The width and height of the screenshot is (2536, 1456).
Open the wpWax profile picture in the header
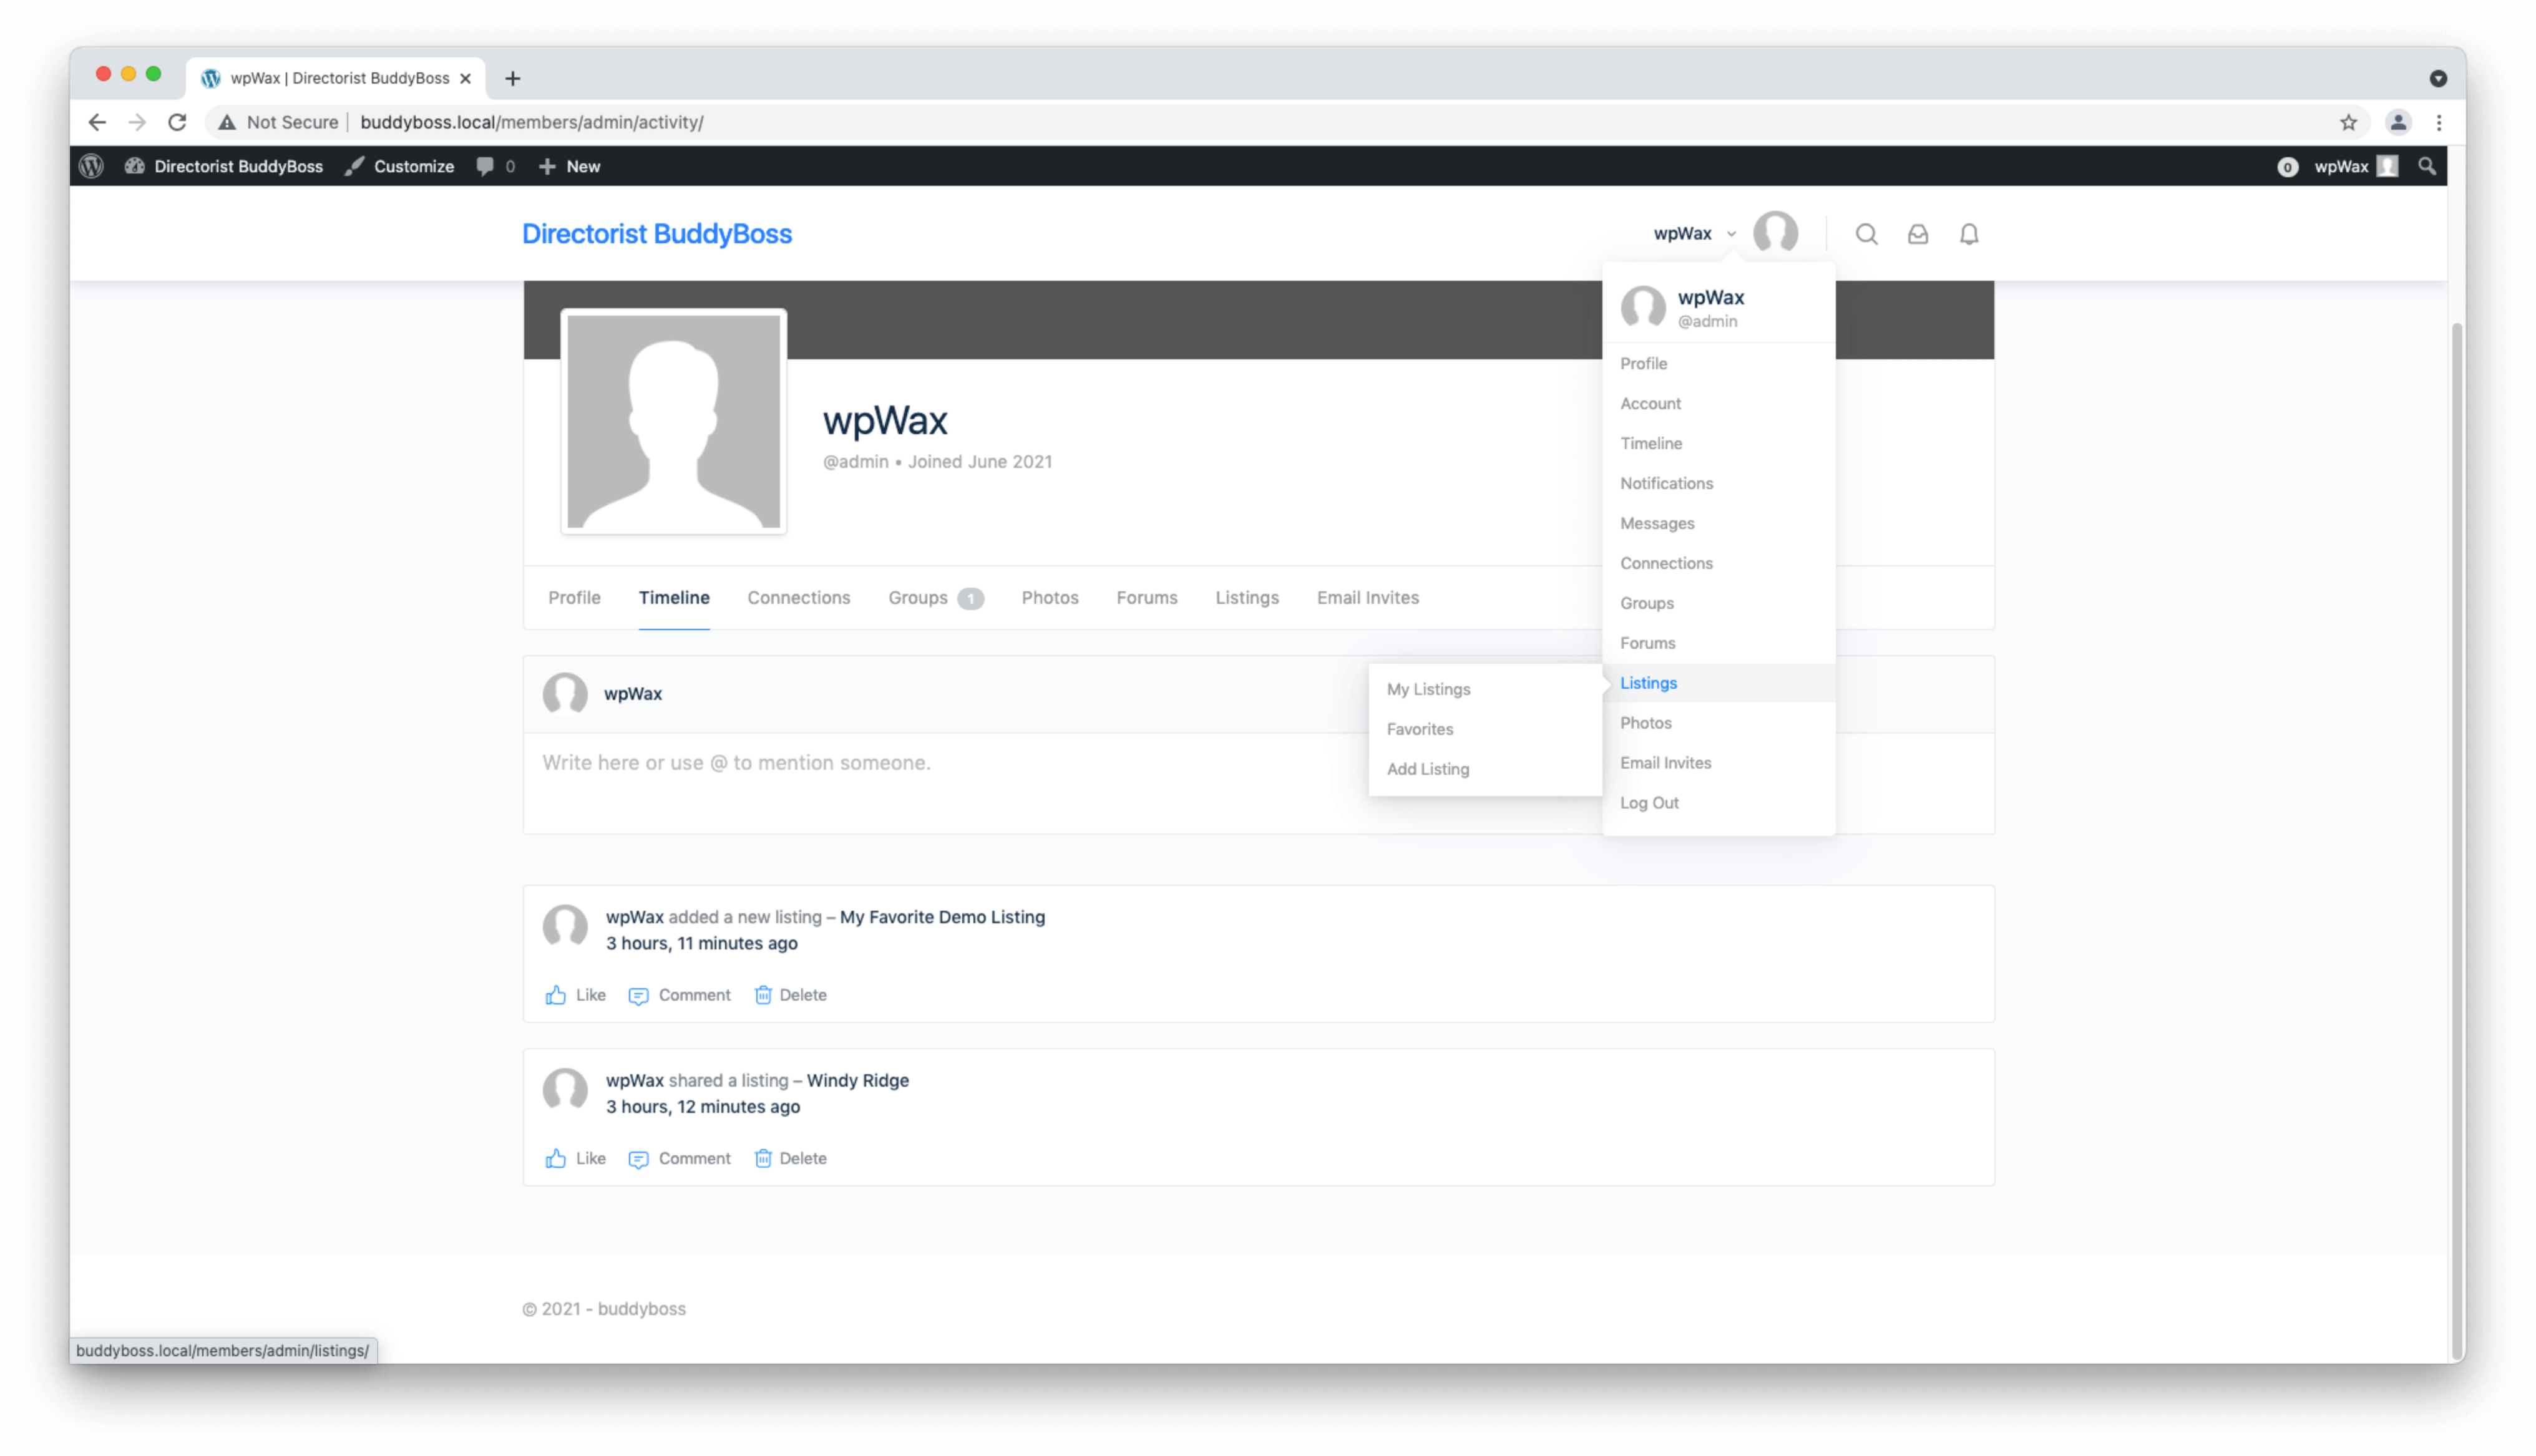click(1776, 233)
